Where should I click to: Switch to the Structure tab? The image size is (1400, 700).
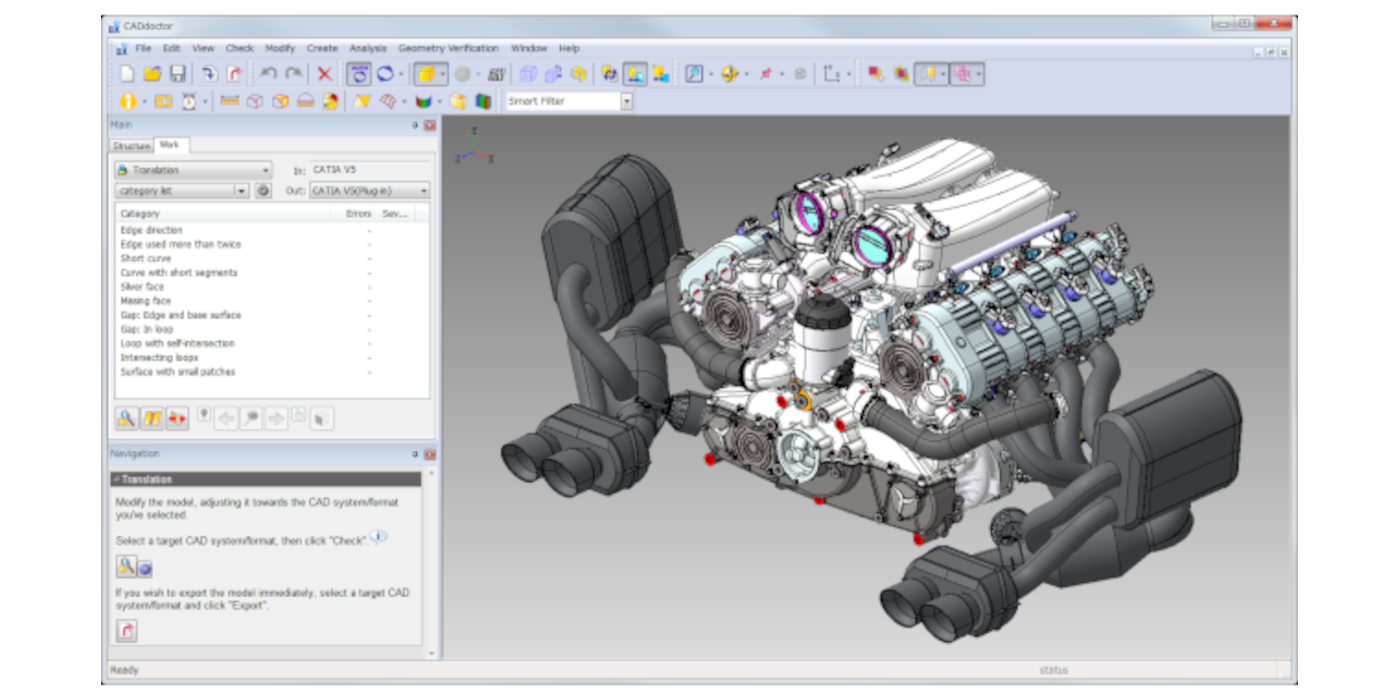tap(131, 146)
